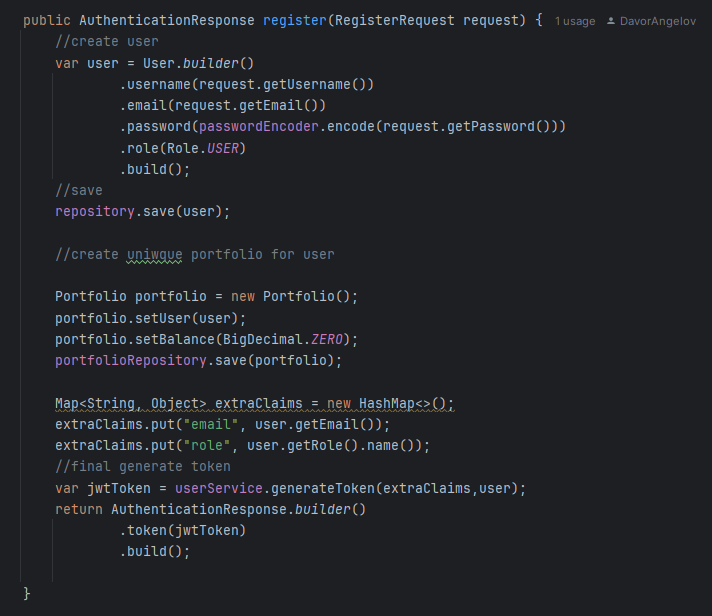Click the author person icon beside DavorAngelov

(612, 21)
